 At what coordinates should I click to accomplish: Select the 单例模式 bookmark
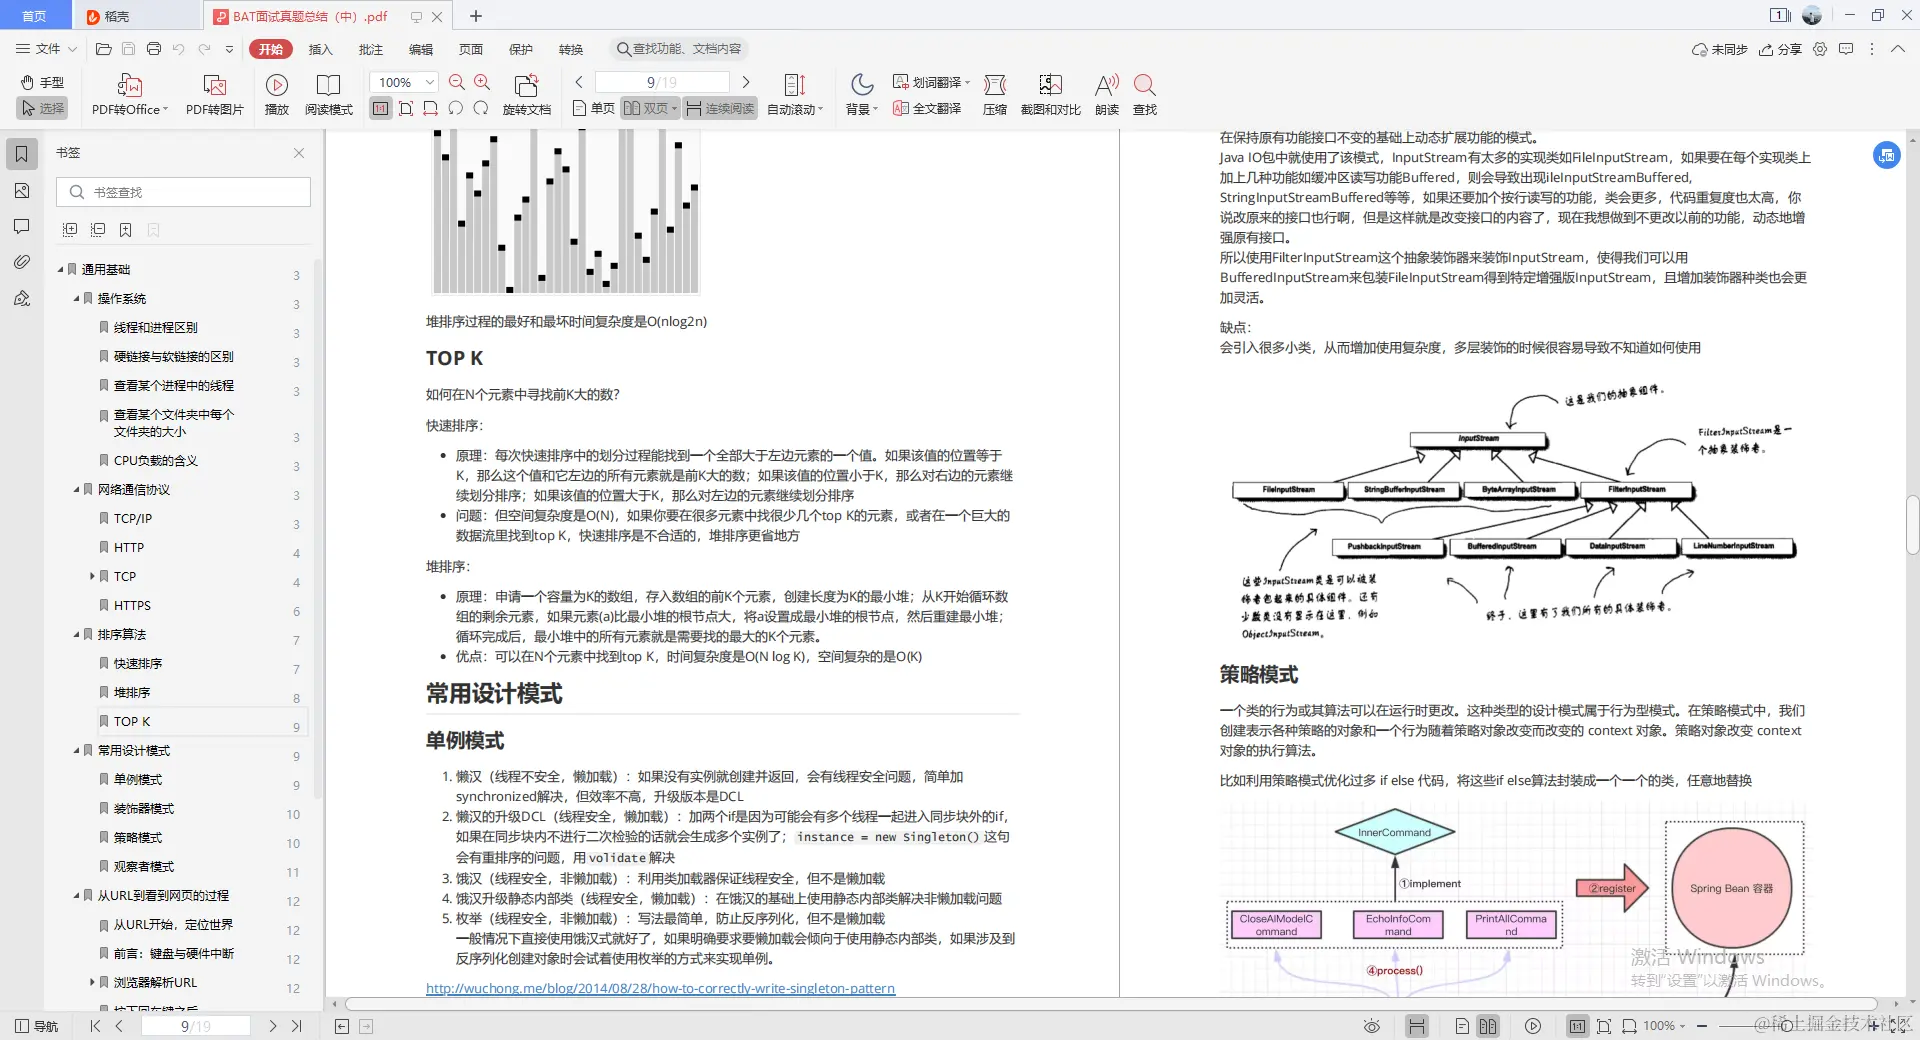(137, 779)
